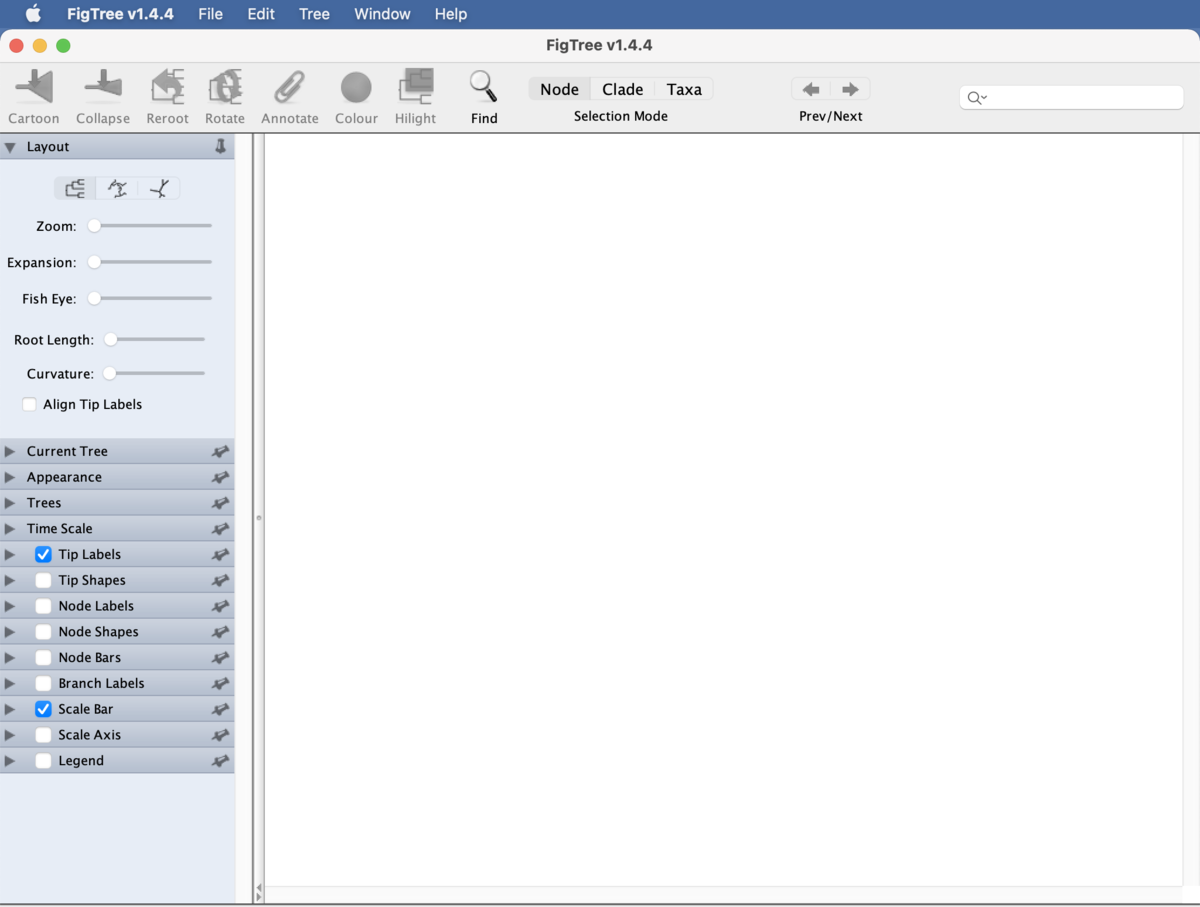Detach the Node Labels panel pin
The height and width of the screenshot is (907, 1200).
tap(221, 606)
